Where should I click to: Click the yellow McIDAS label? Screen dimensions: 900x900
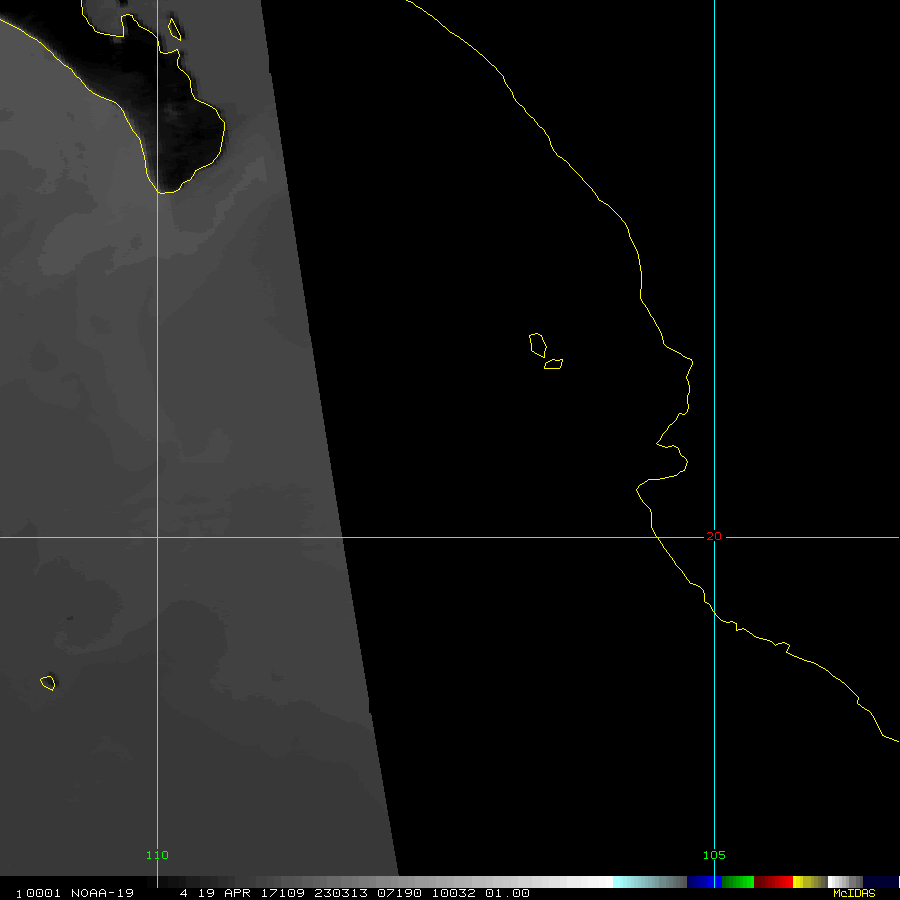coord(854,893)
